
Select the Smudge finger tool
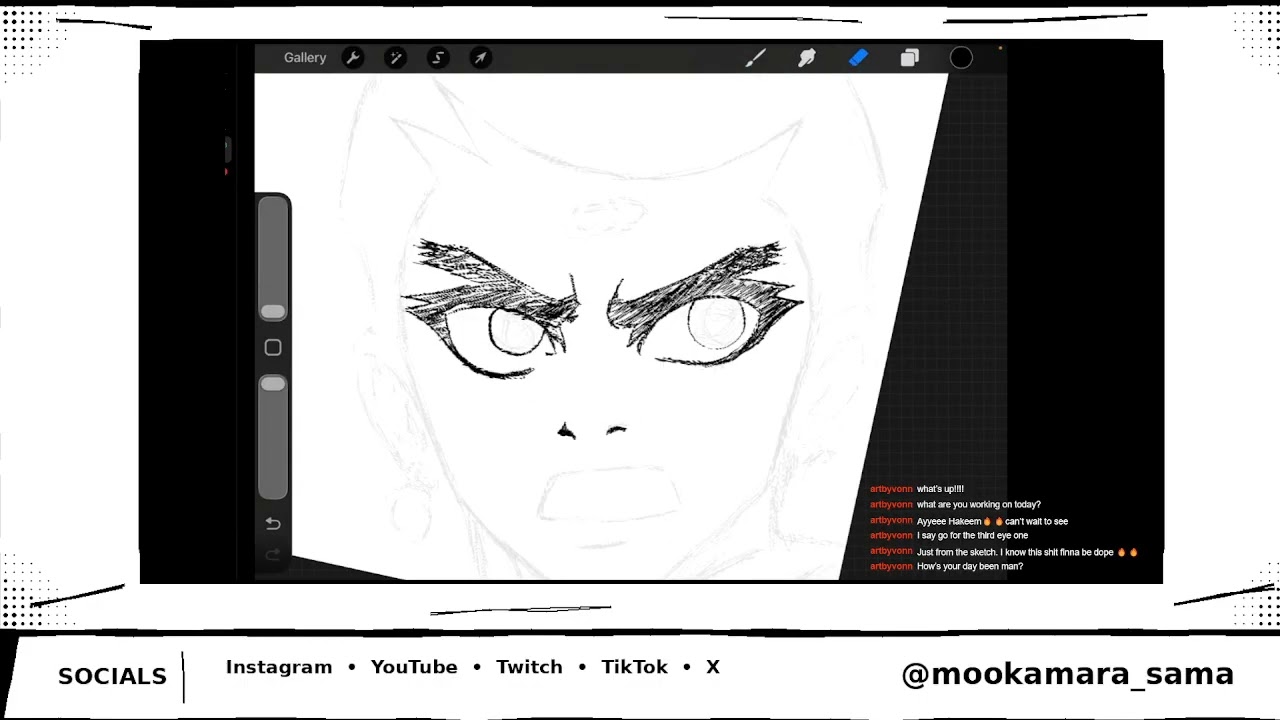807,58
